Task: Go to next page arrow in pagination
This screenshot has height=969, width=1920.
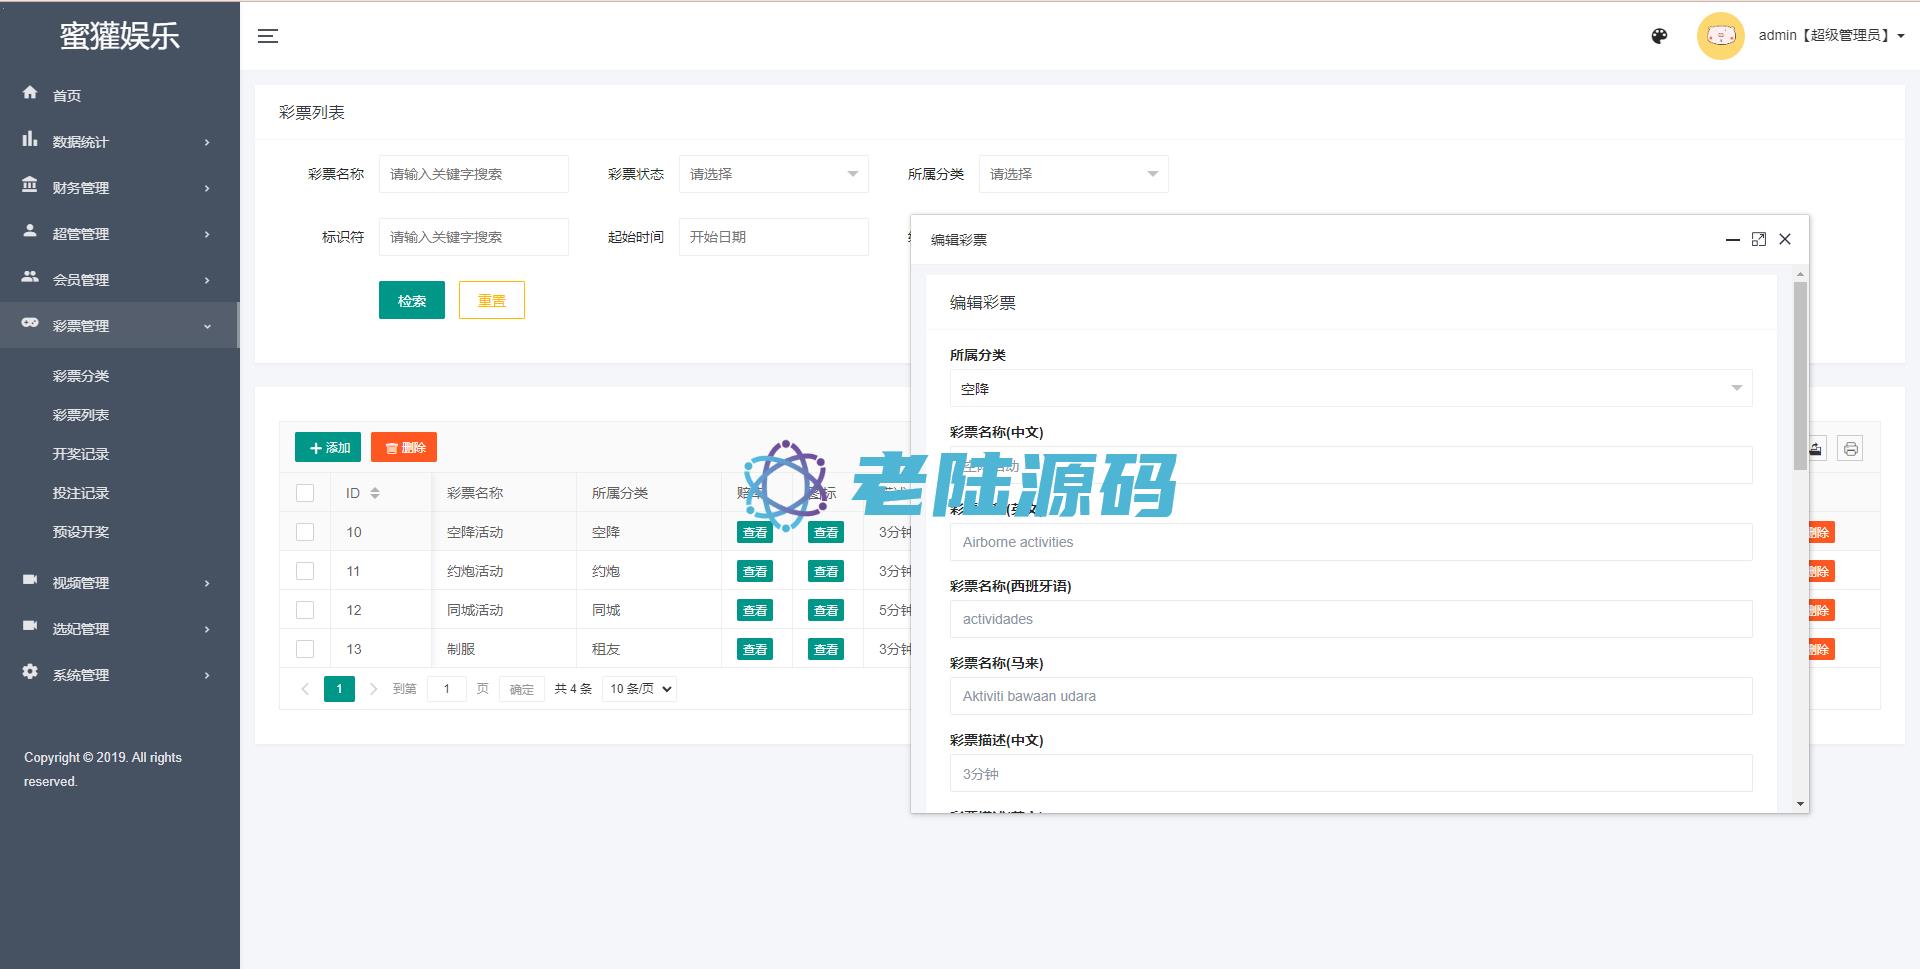Action: click(373, 689)
